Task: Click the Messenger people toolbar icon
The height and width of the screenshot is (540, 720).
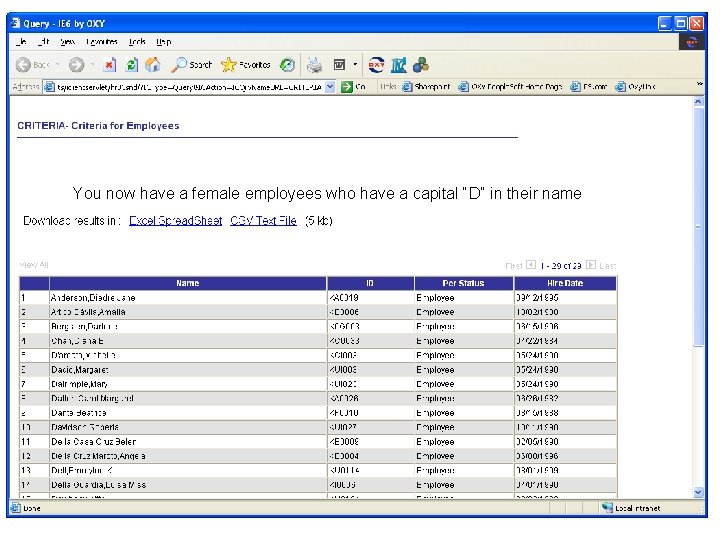Action: pos(421,65)
